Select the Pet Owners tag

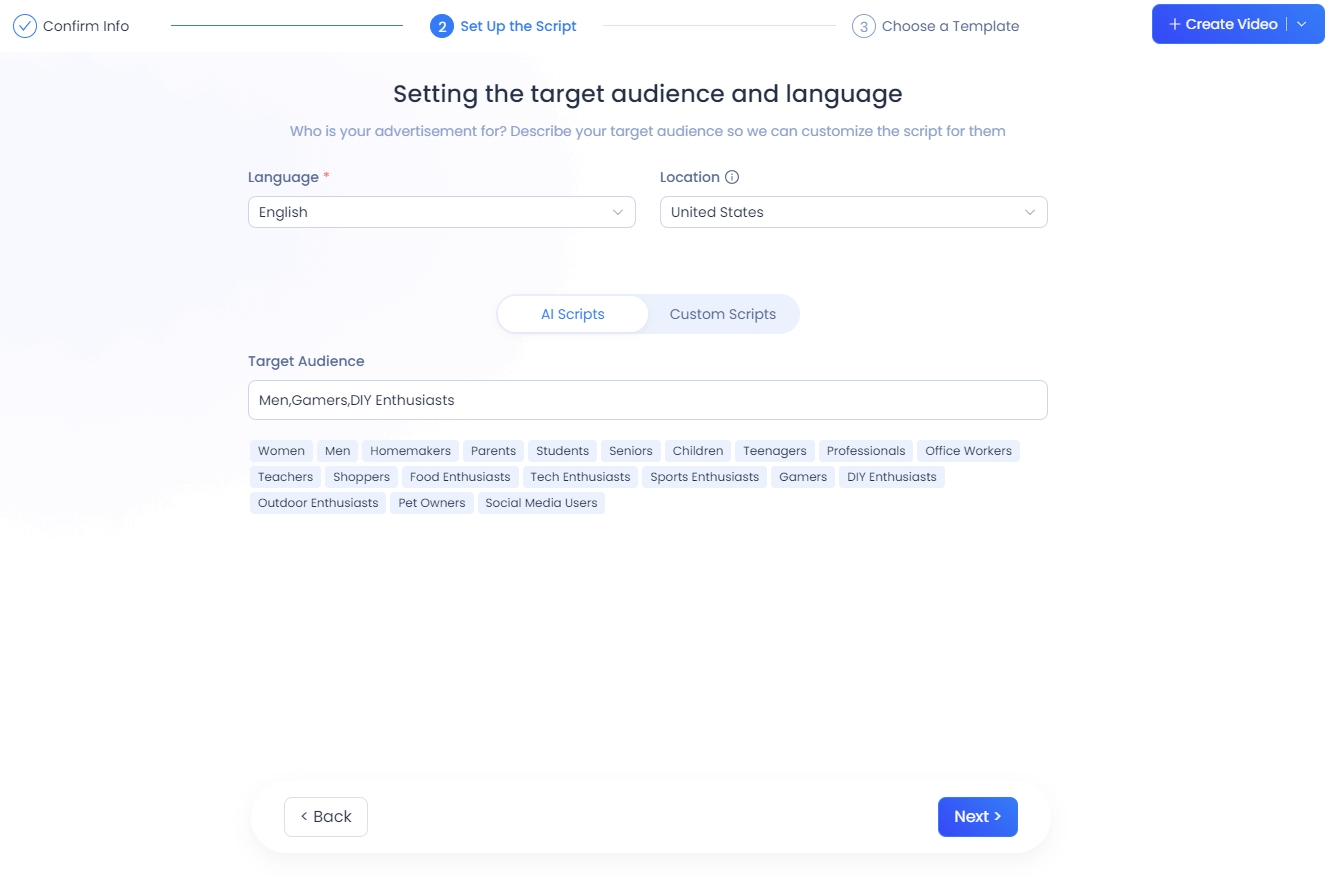431,503
